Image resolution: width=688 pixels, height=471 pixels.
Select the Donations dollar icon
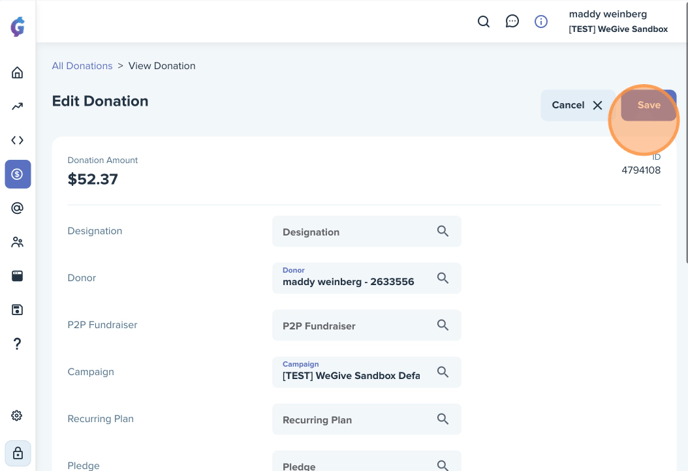point(18,174)
